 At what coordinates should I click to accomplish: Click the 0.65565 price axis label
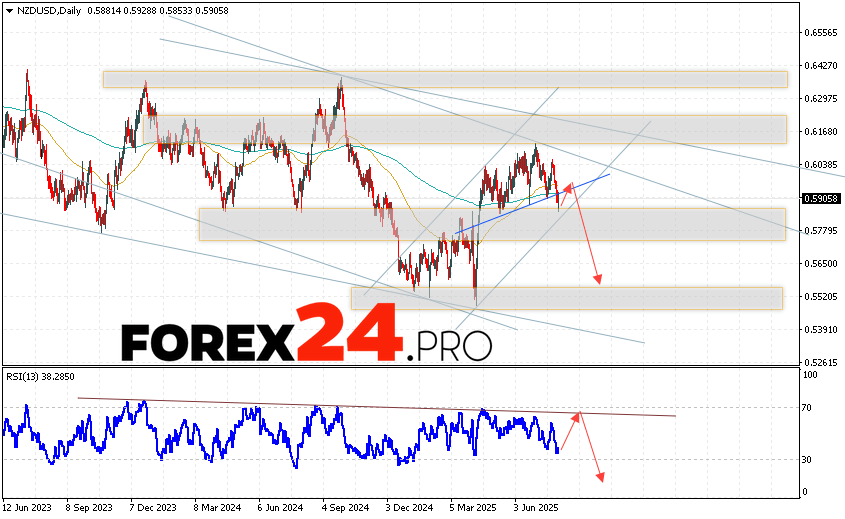tap(820, 33)
